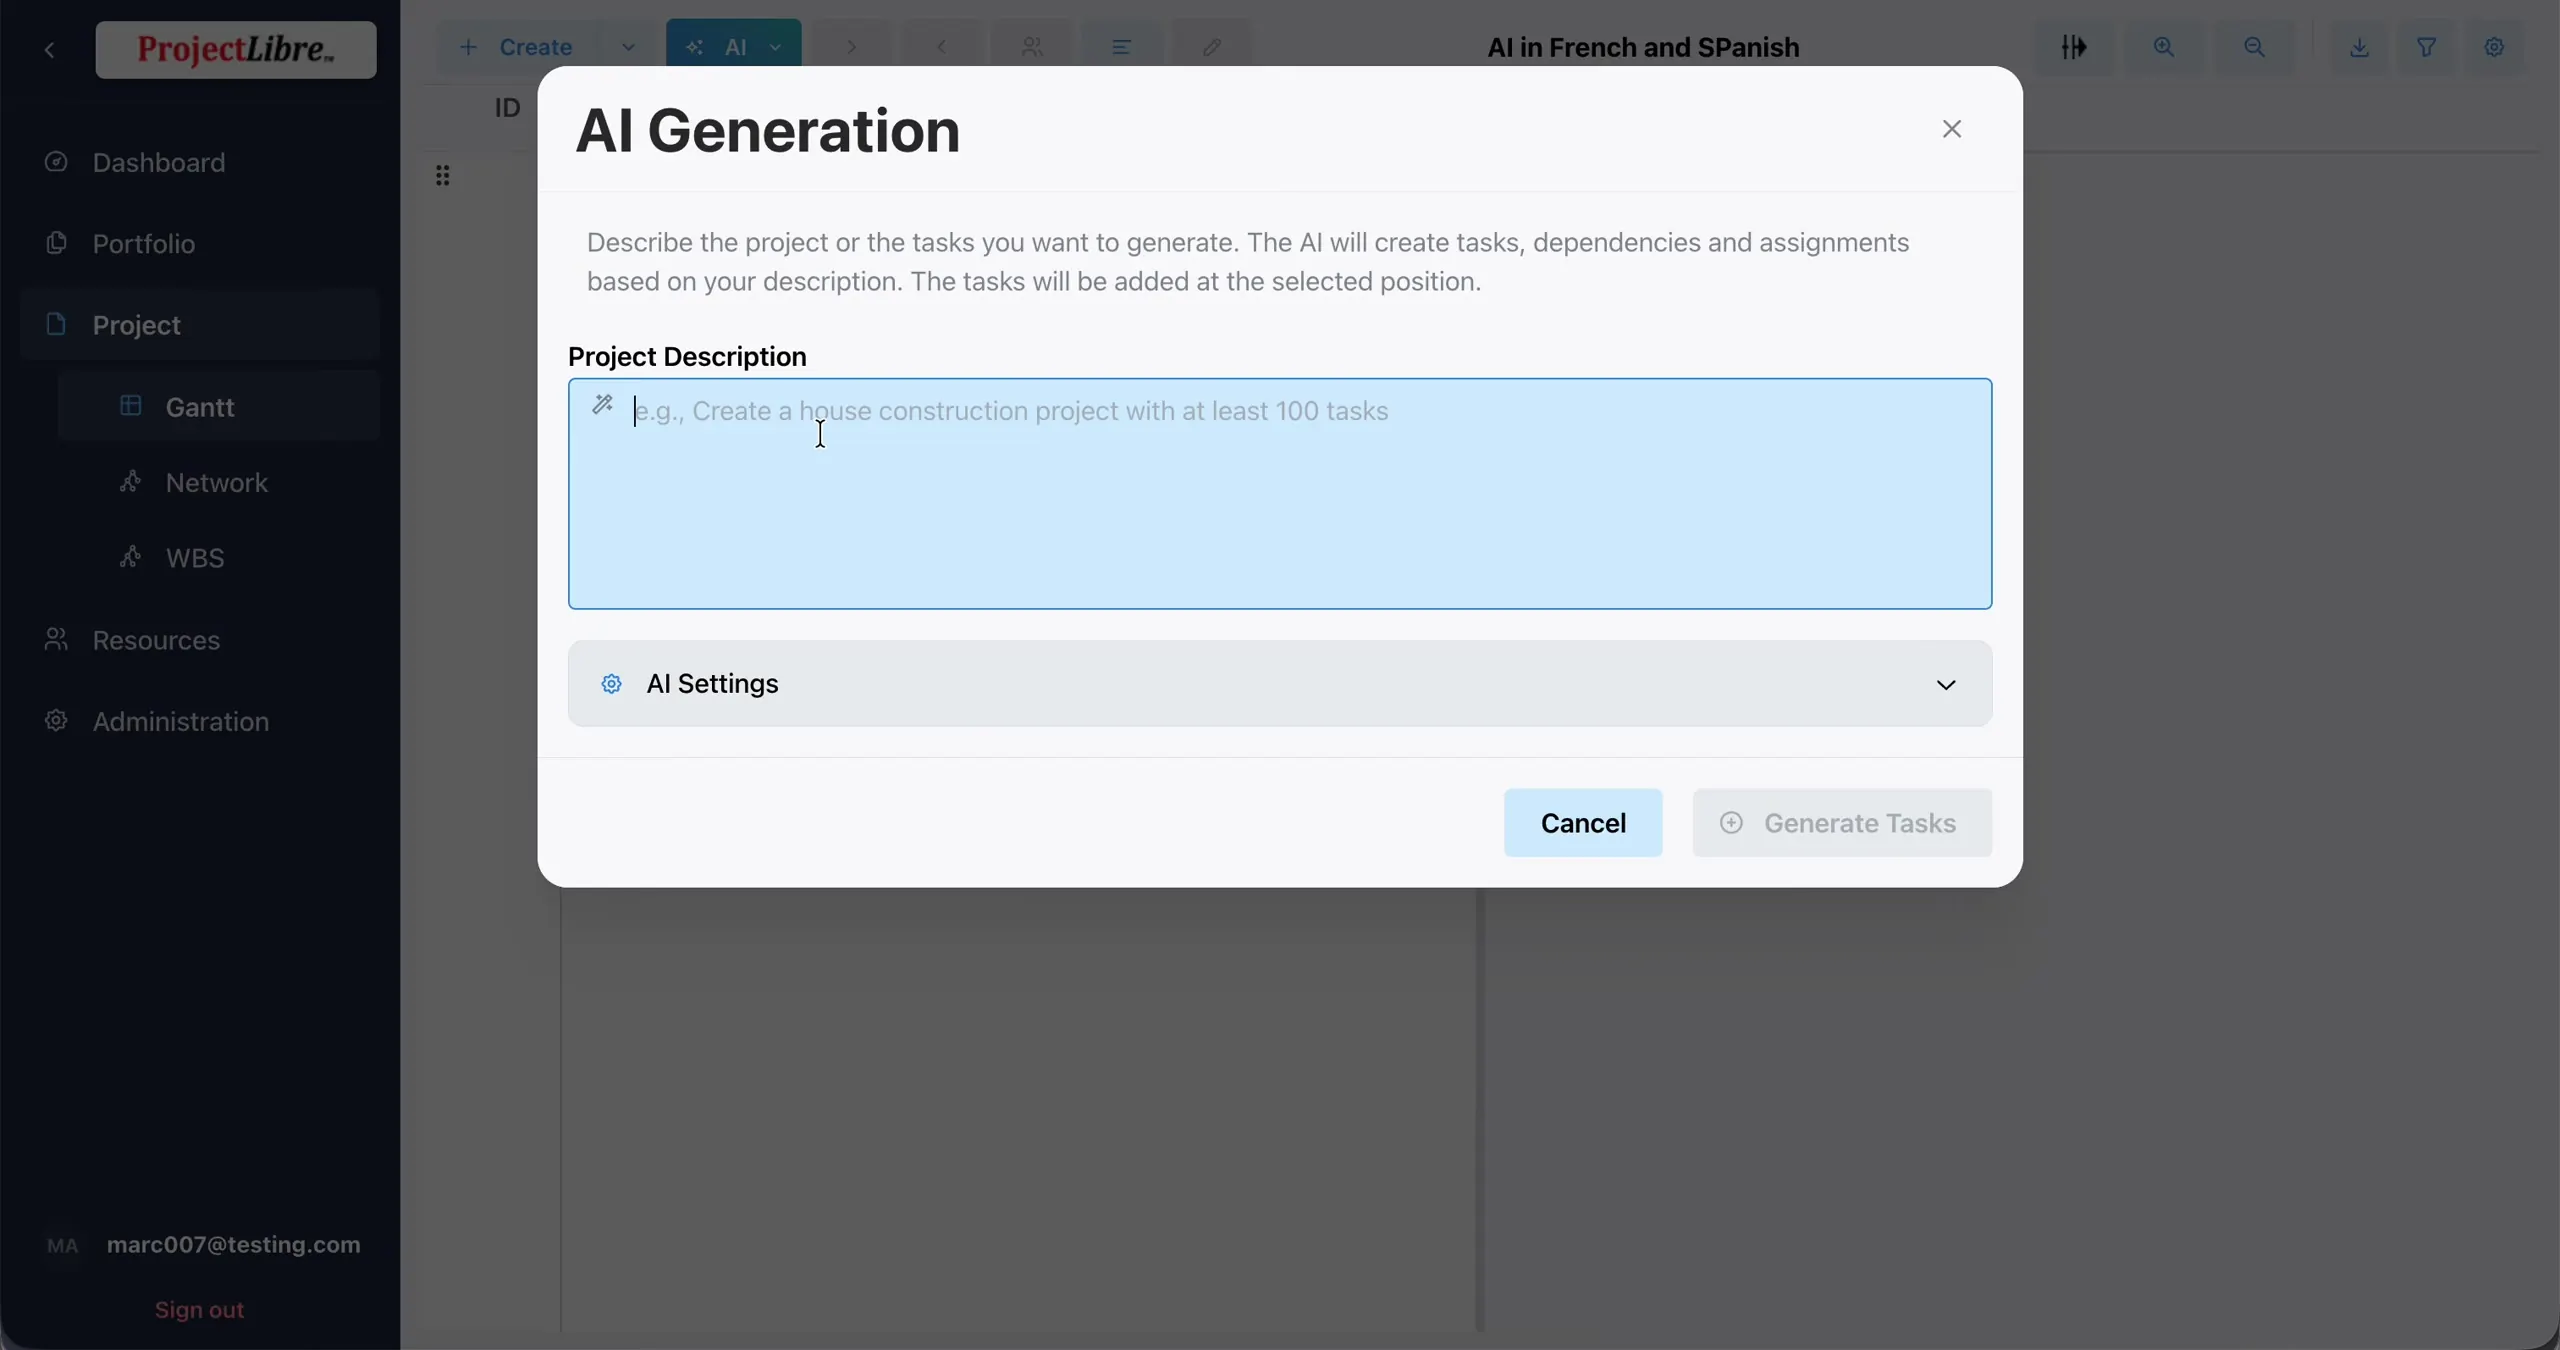Select Project in the sidebar

(x=200, y=325)
